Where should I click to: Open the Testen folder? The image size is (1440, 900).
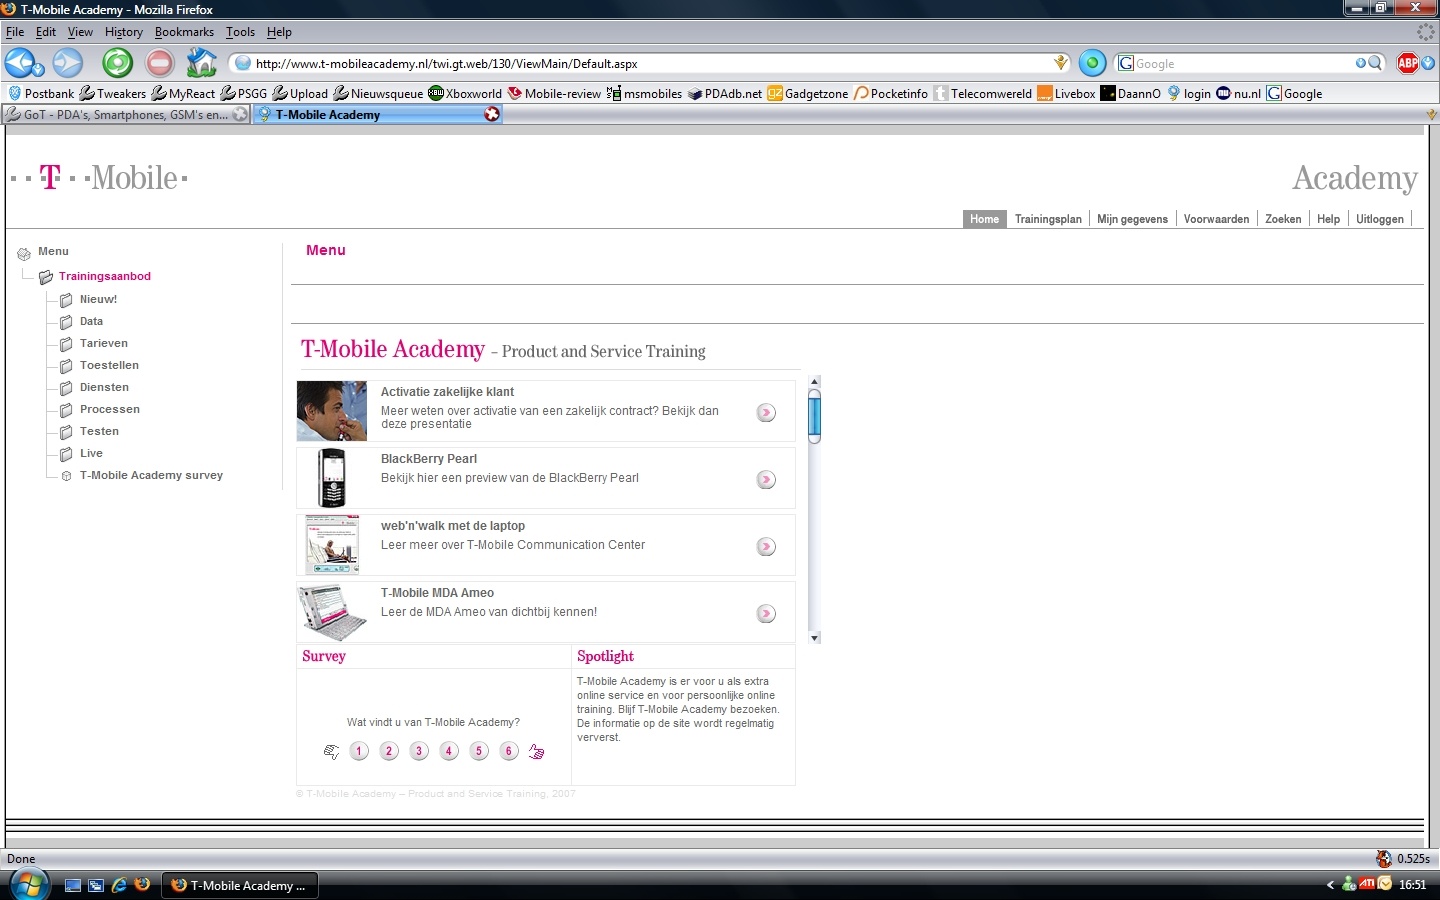[99, 431]
